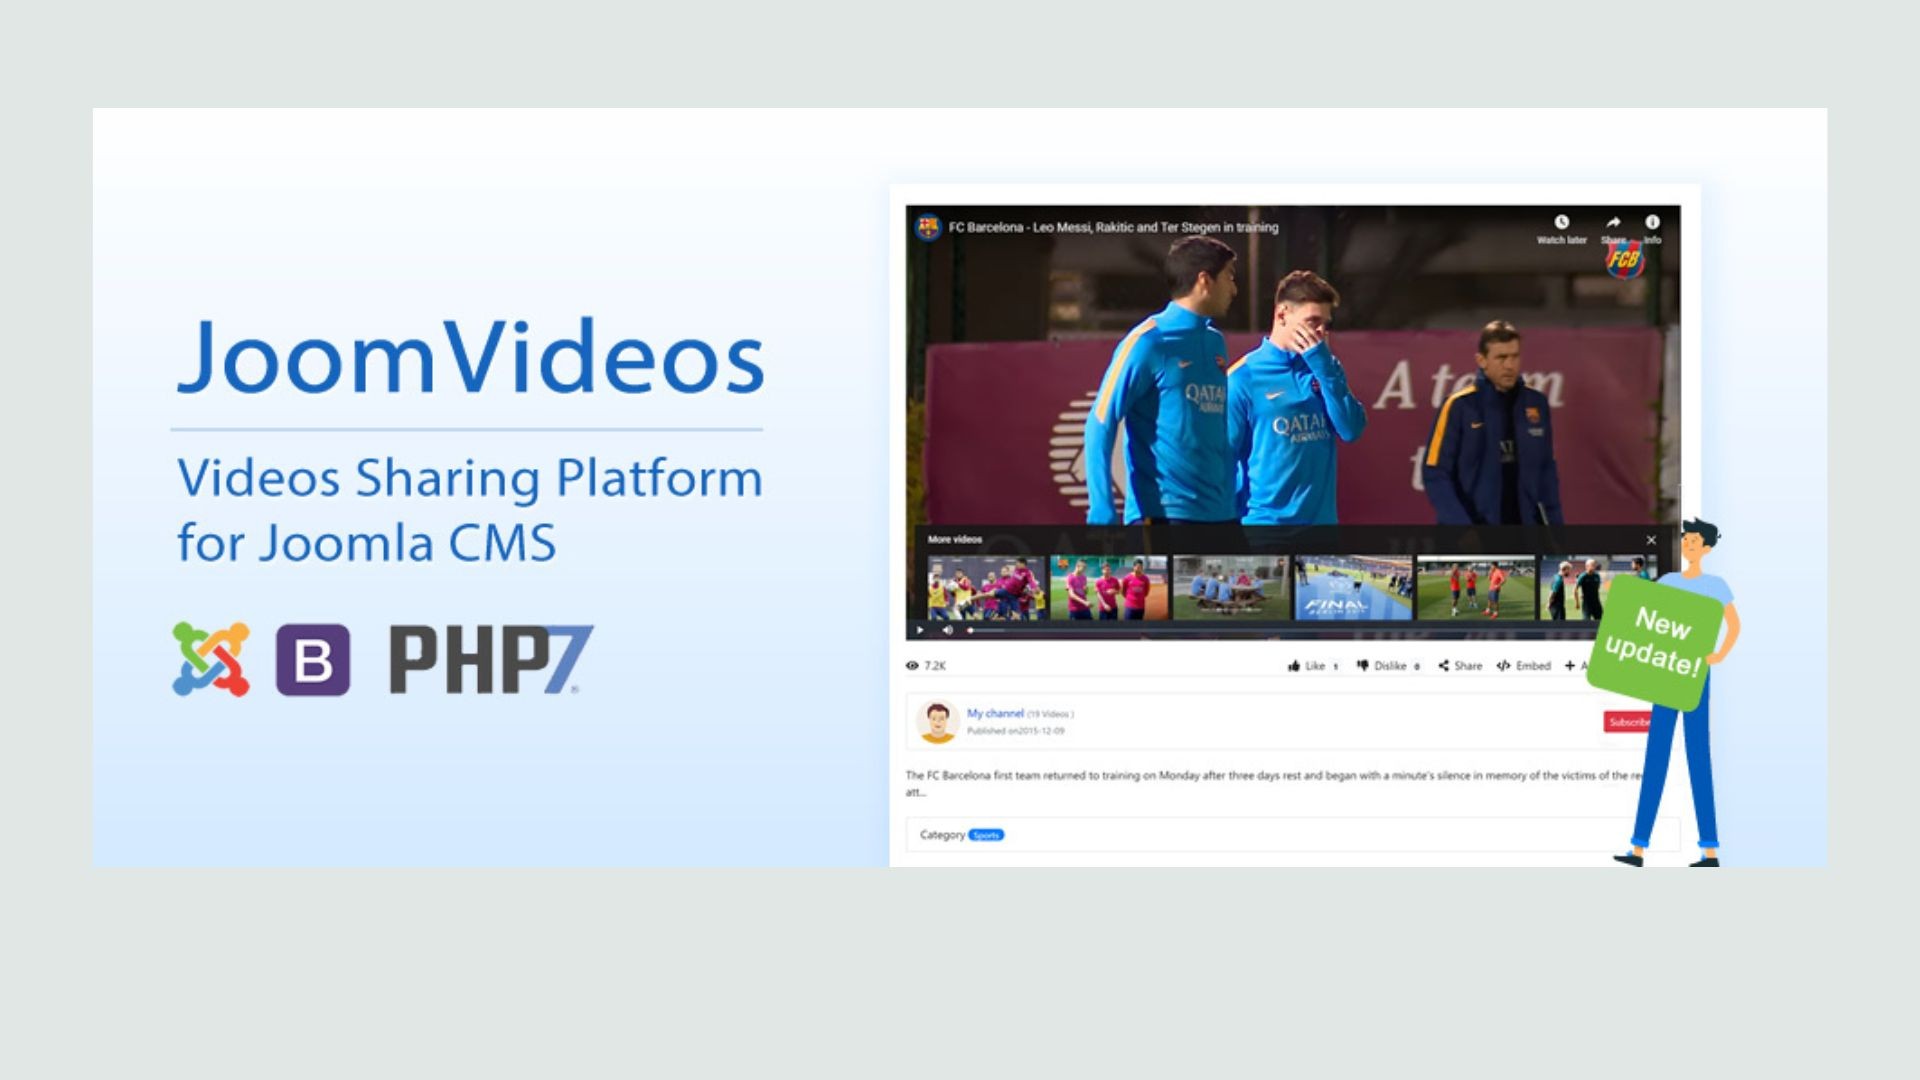
Task: Click the Embed code button
Action: click(1523, 666)
